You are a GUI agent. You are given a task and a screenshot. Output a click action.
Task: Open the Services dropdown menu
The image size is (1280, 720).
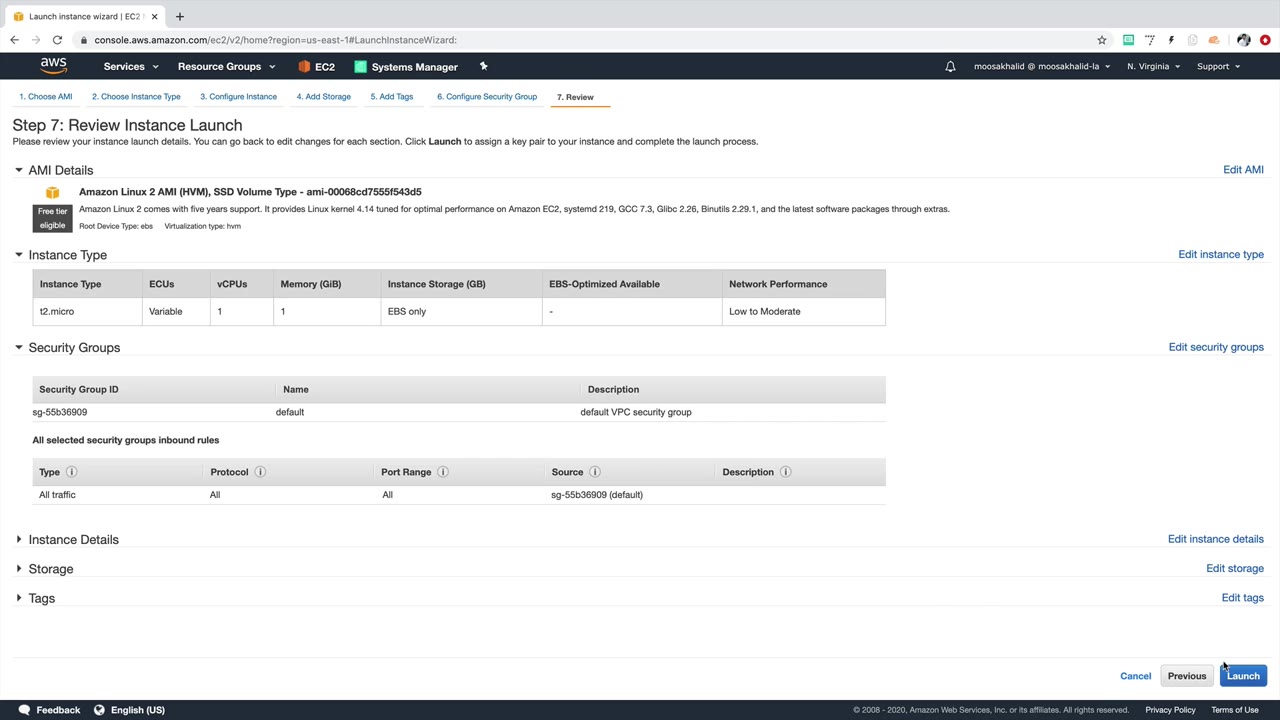click(x=131, y=67)
